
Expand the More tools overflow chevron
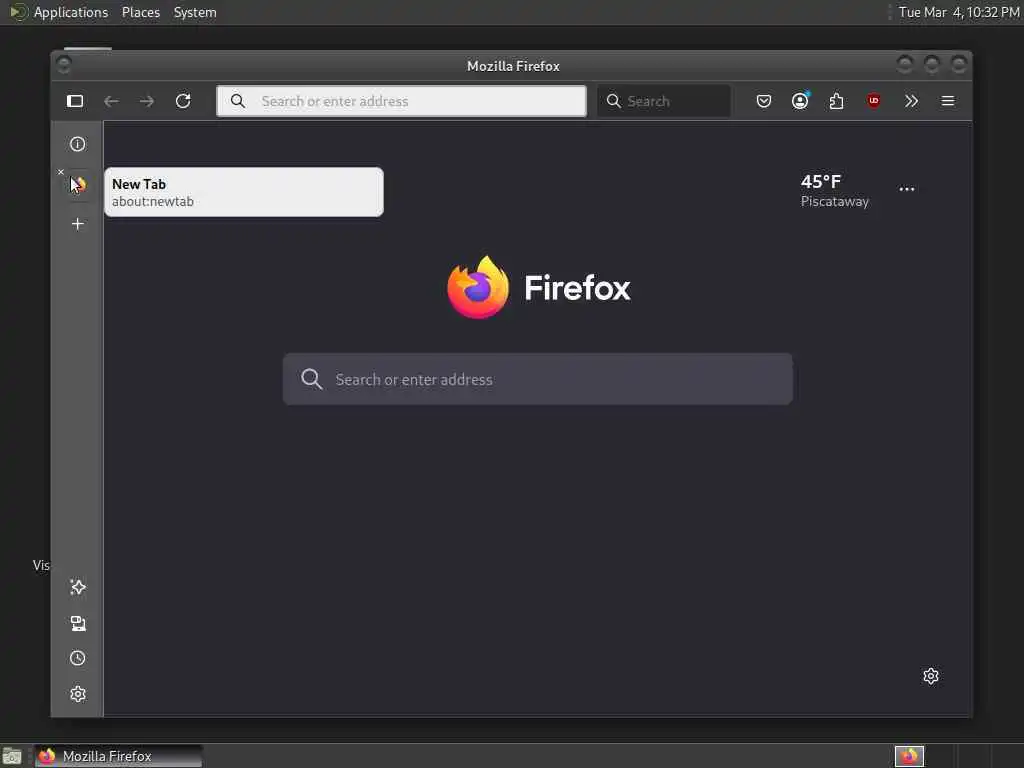[911, 101]
